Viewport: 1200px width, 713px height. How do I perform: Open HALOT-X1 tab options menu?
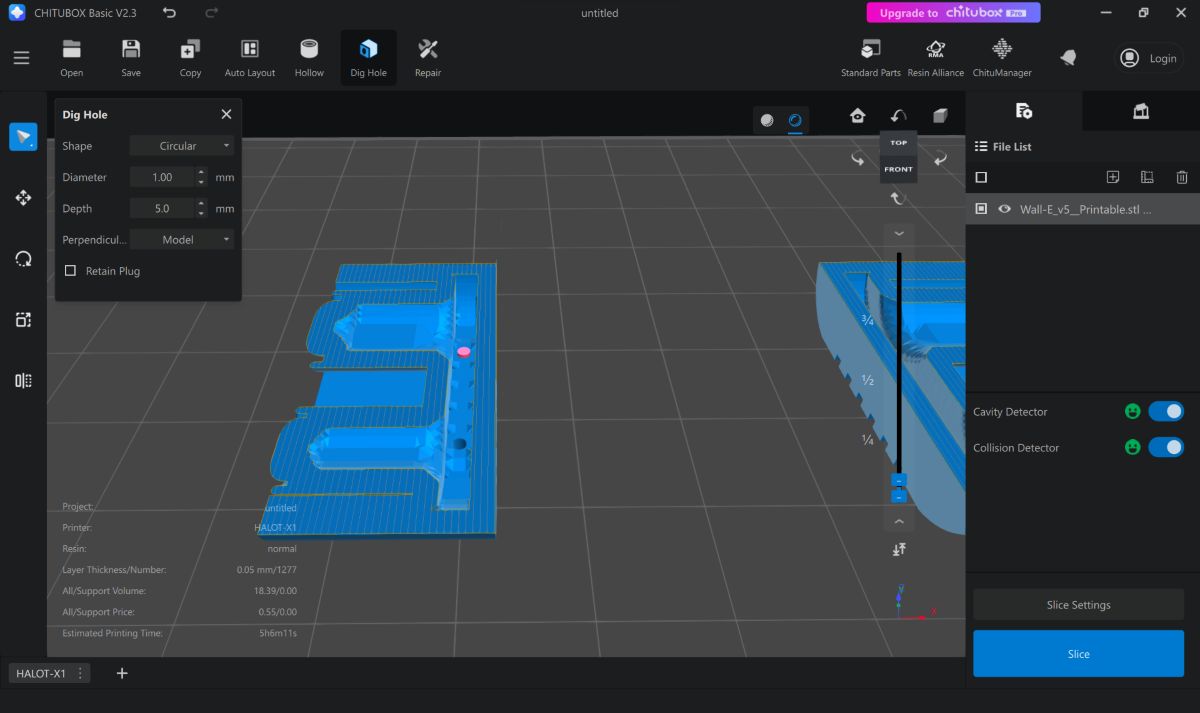[x=79, y=673]
